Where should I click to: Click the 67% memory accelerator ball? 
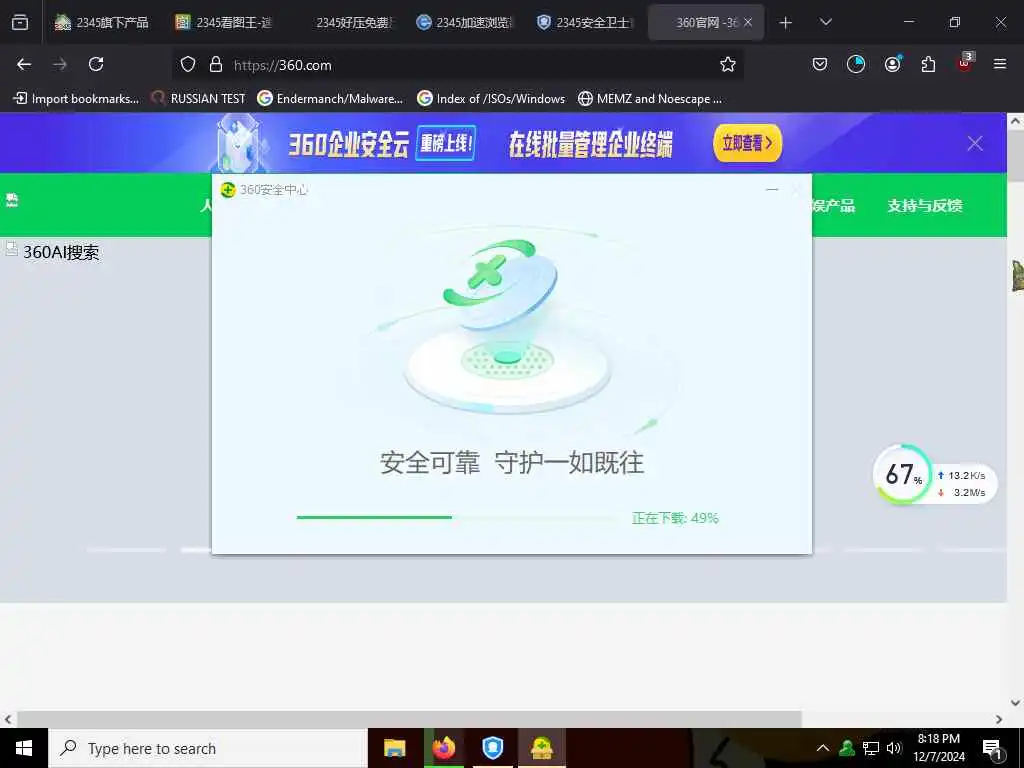[x=903, y=474]
